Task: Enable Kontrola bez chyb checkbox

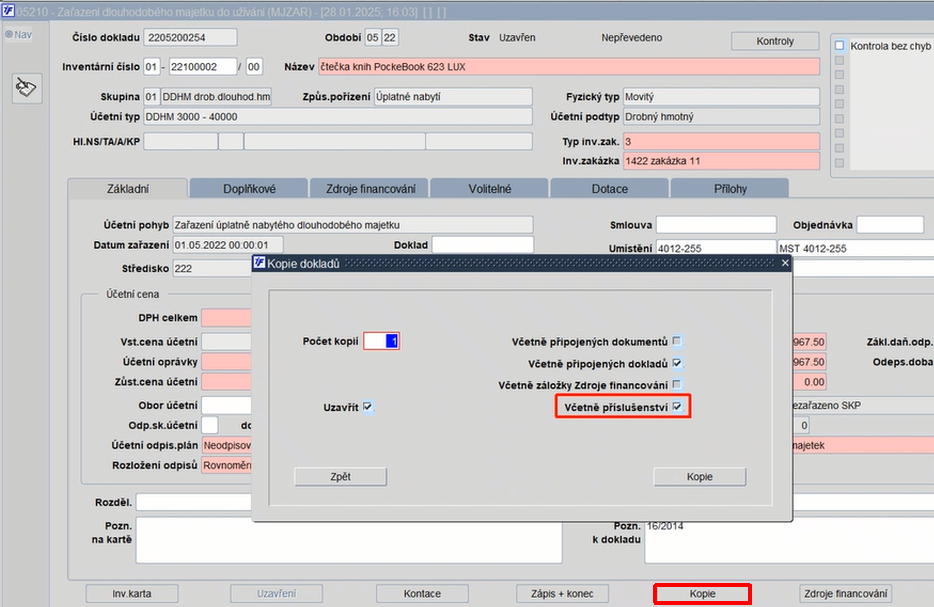Action: pos(840,46)
